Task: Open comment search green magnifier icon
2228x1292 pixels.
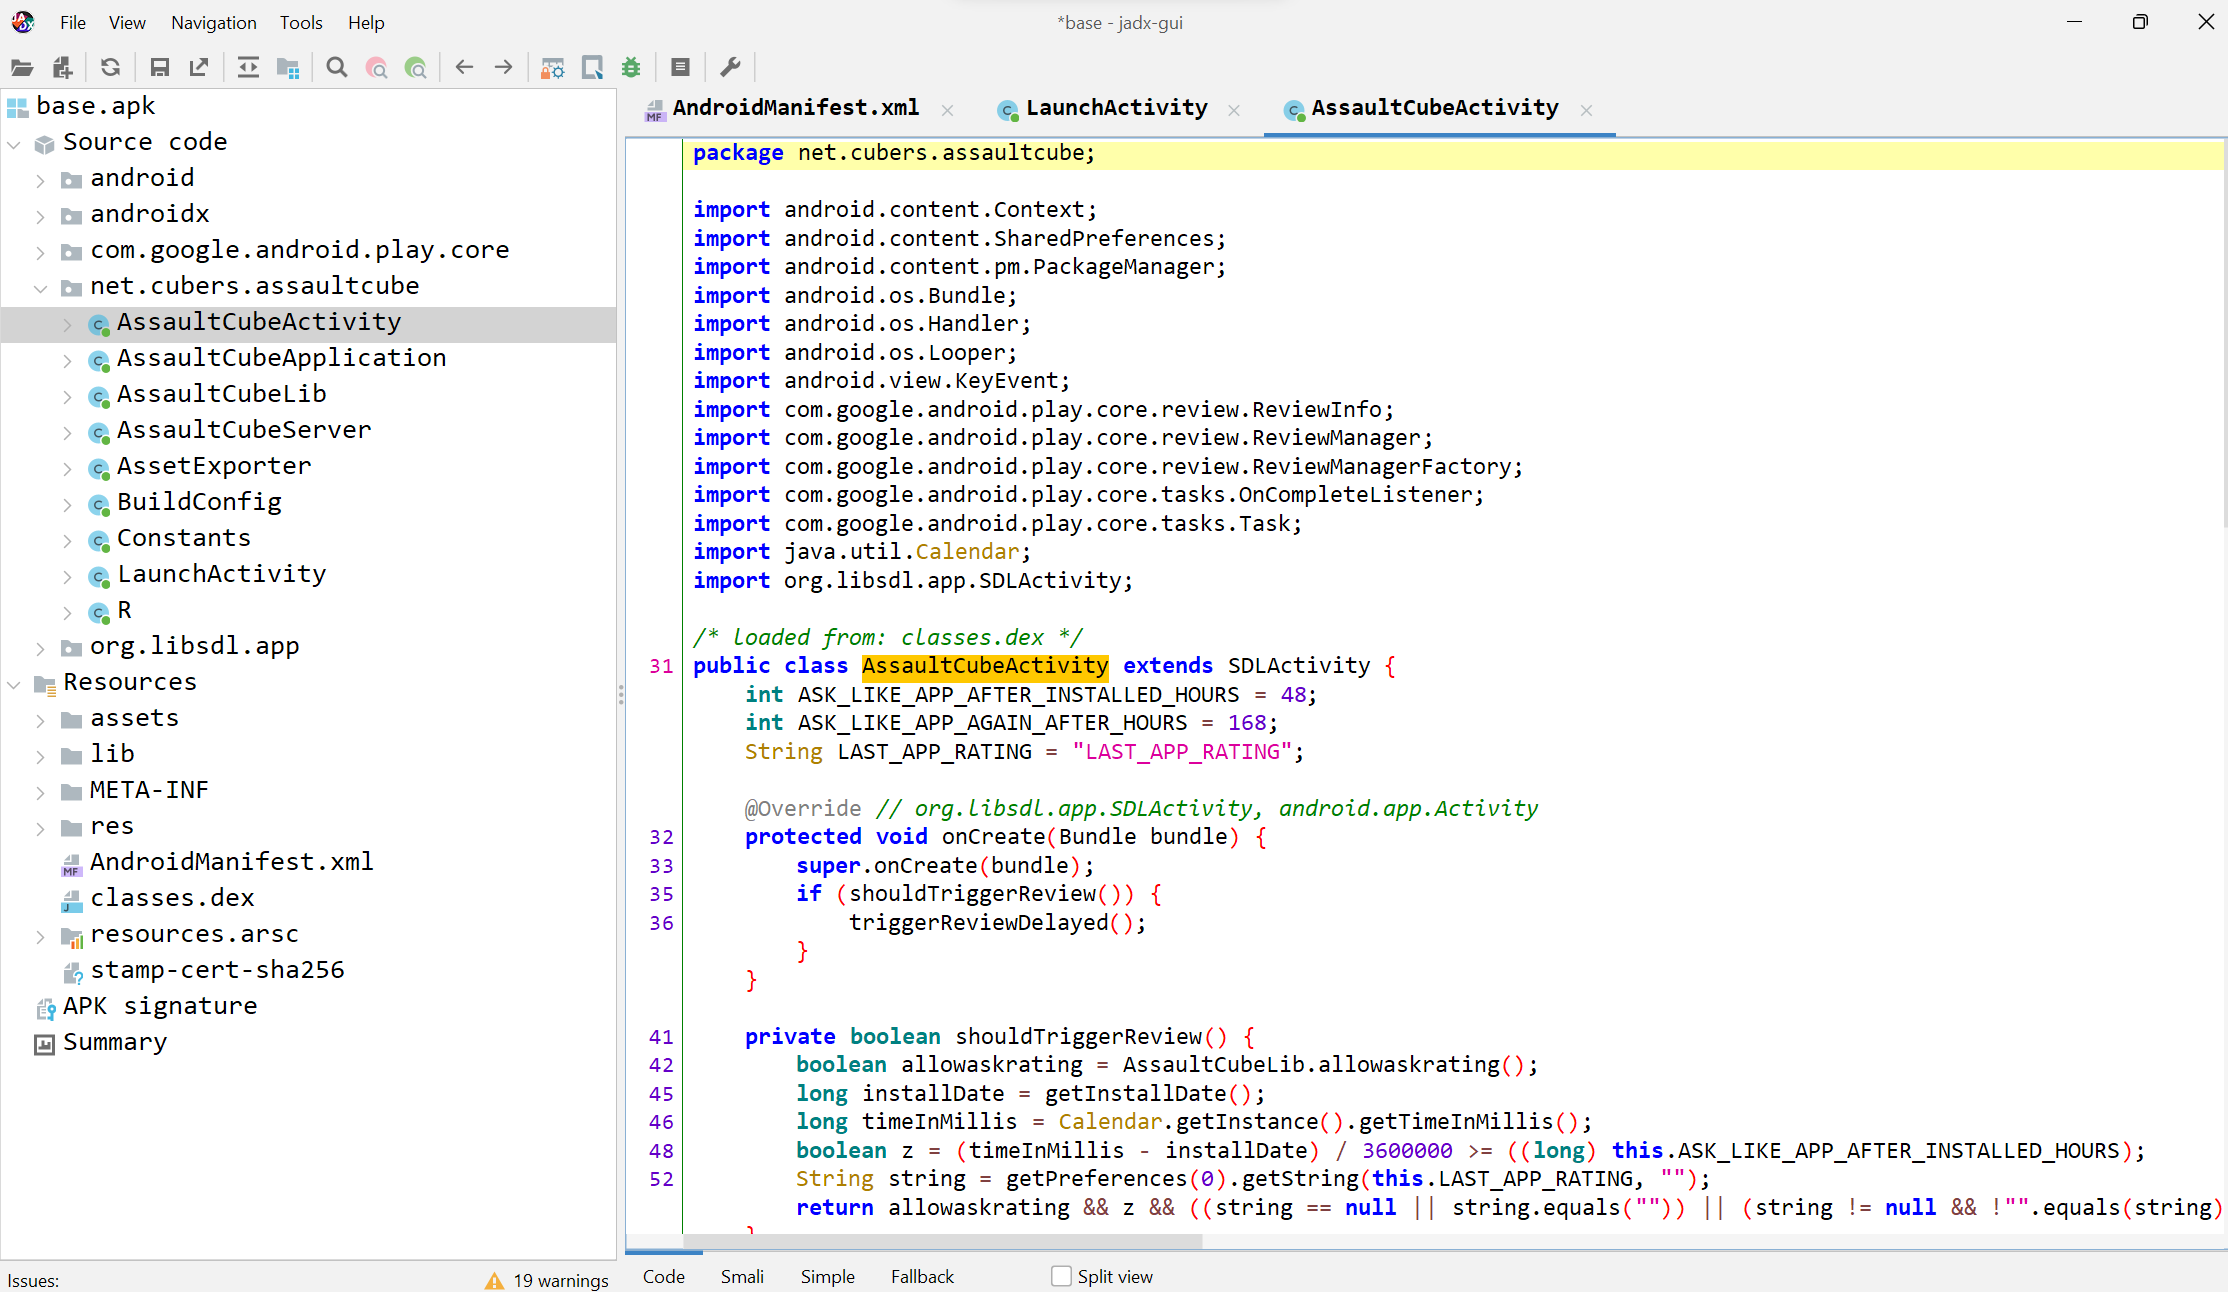Action: [x=416, y=67]
